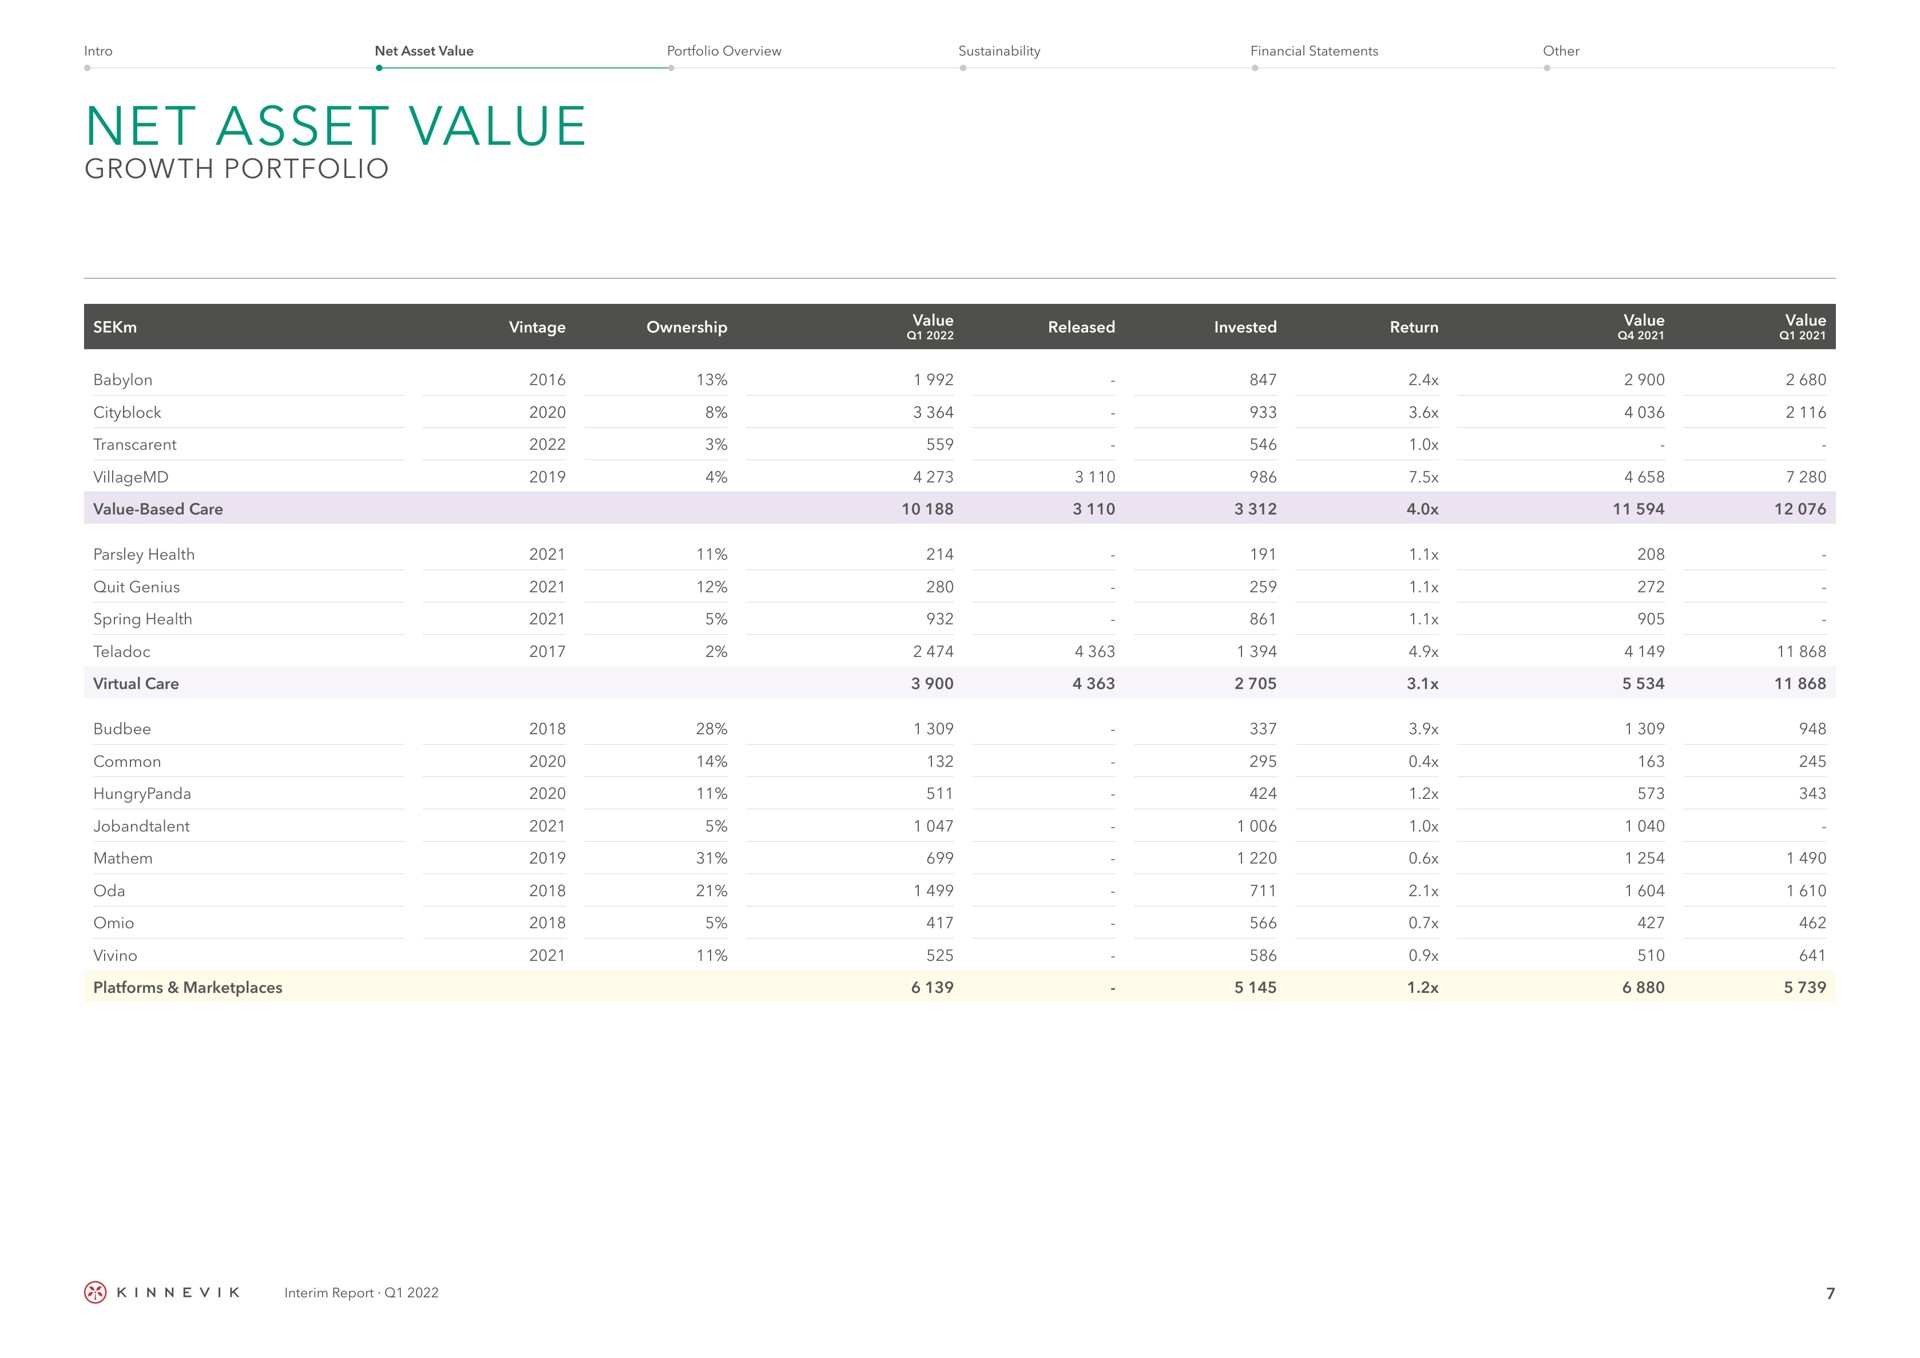Select the Quit Genius row label

pos(136,587)
